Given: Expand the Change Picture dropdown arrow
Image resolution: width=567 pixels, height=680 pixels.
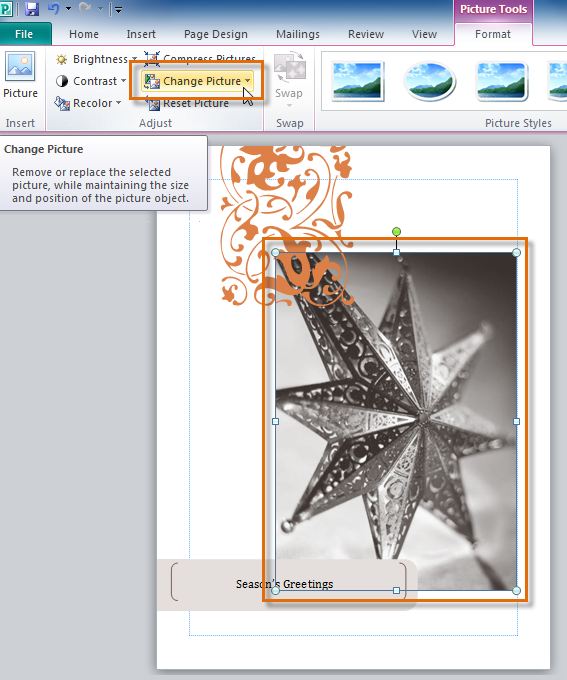Looking at the screenshot, I should coord(247,81).
